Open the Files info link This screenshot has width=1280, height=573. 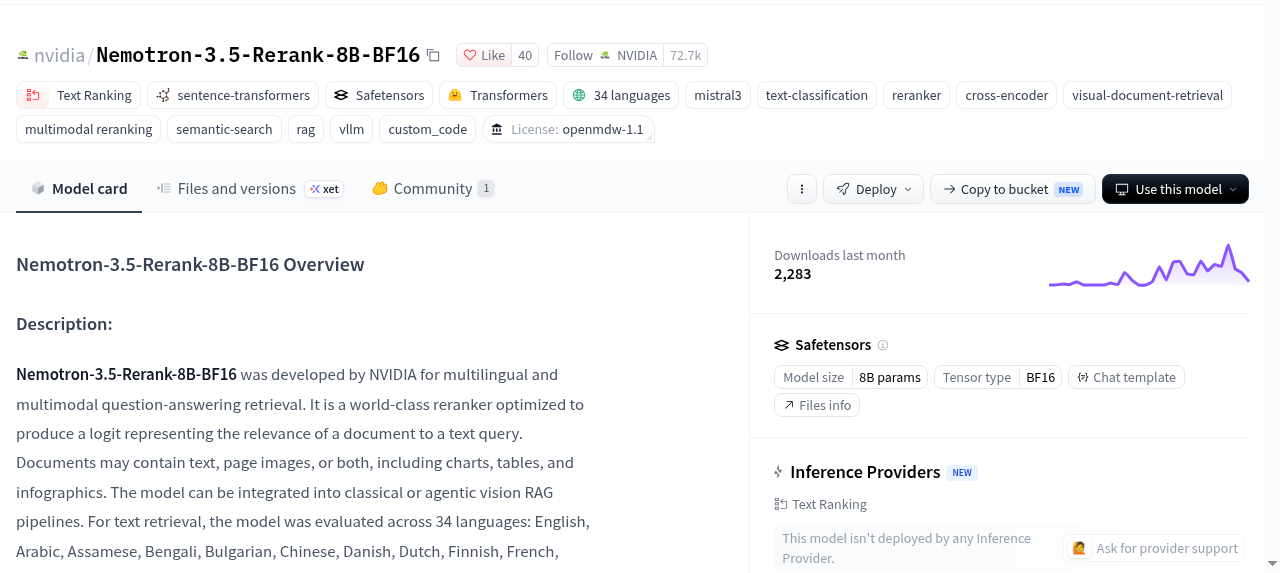pyautogui.click(x=817, y=405)
